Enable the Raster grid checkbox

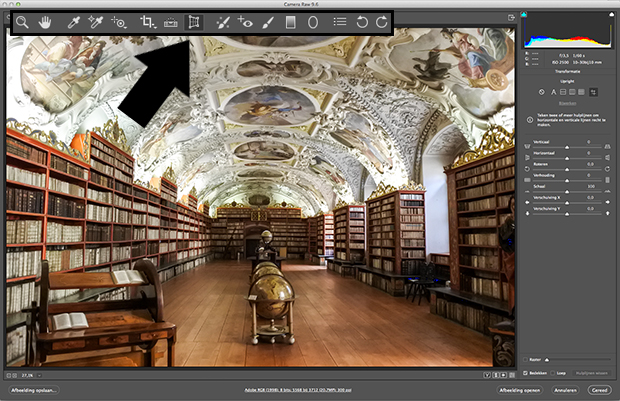pos(525,359)
